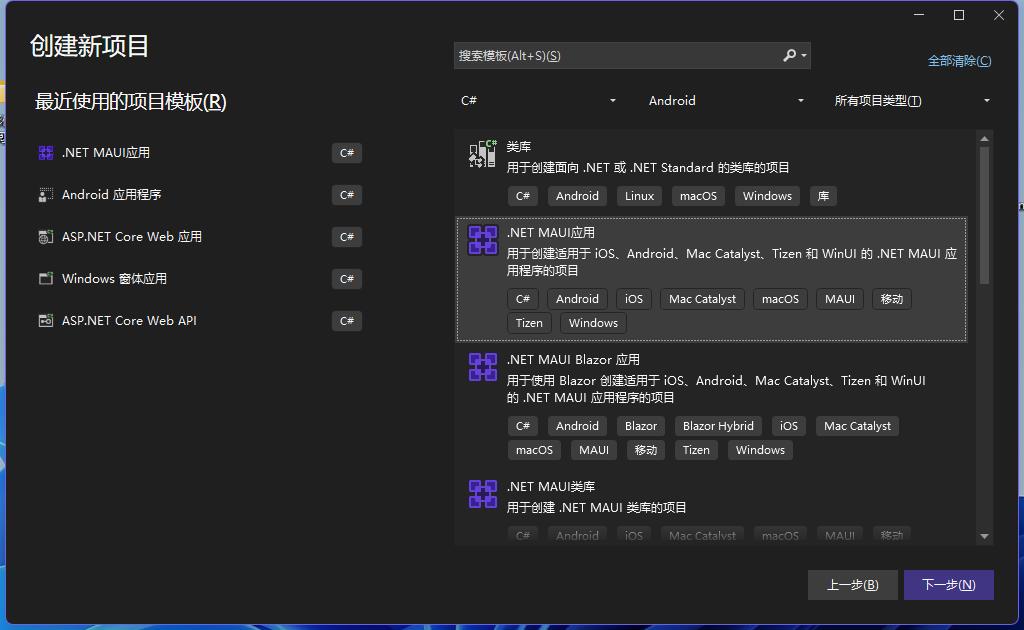Click the Windows tag under 类库 template
The width and height of the screenshot is (1024, 630).
[x=767, y=196]
